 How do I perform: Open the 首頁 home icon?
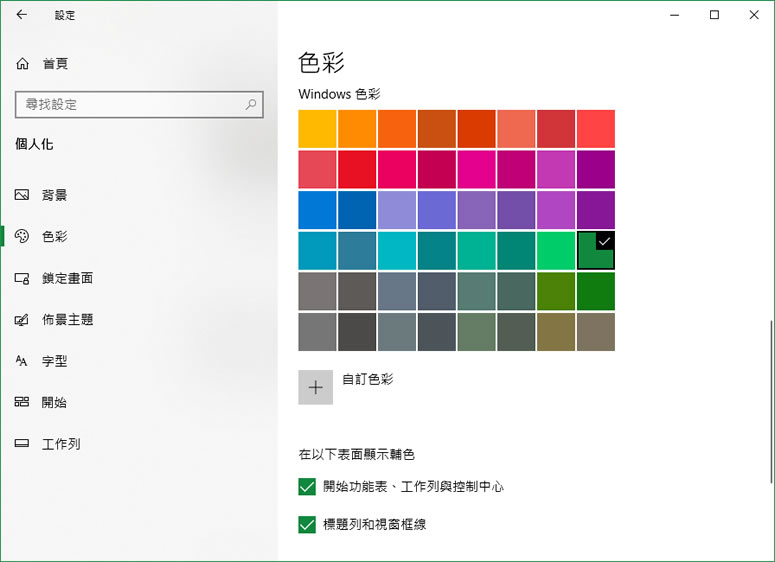[x=23, y=64]
